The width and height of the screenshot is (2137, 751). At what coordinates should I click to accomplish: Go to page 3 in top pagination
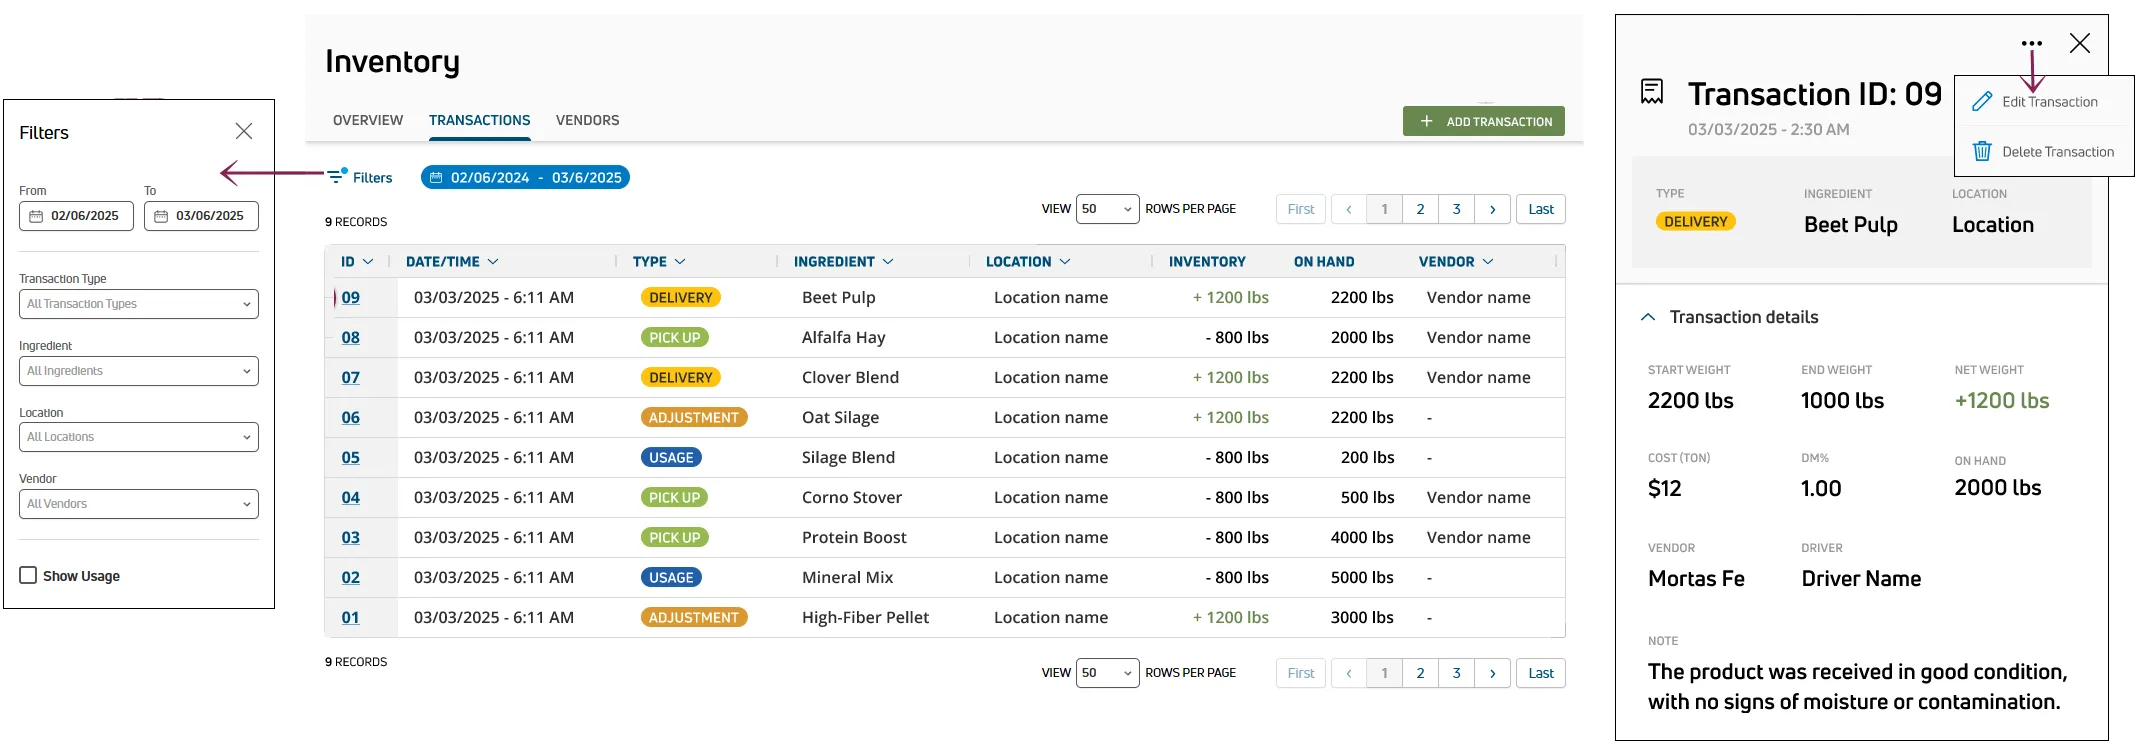pyautogui.click(x=1457, y=209)
